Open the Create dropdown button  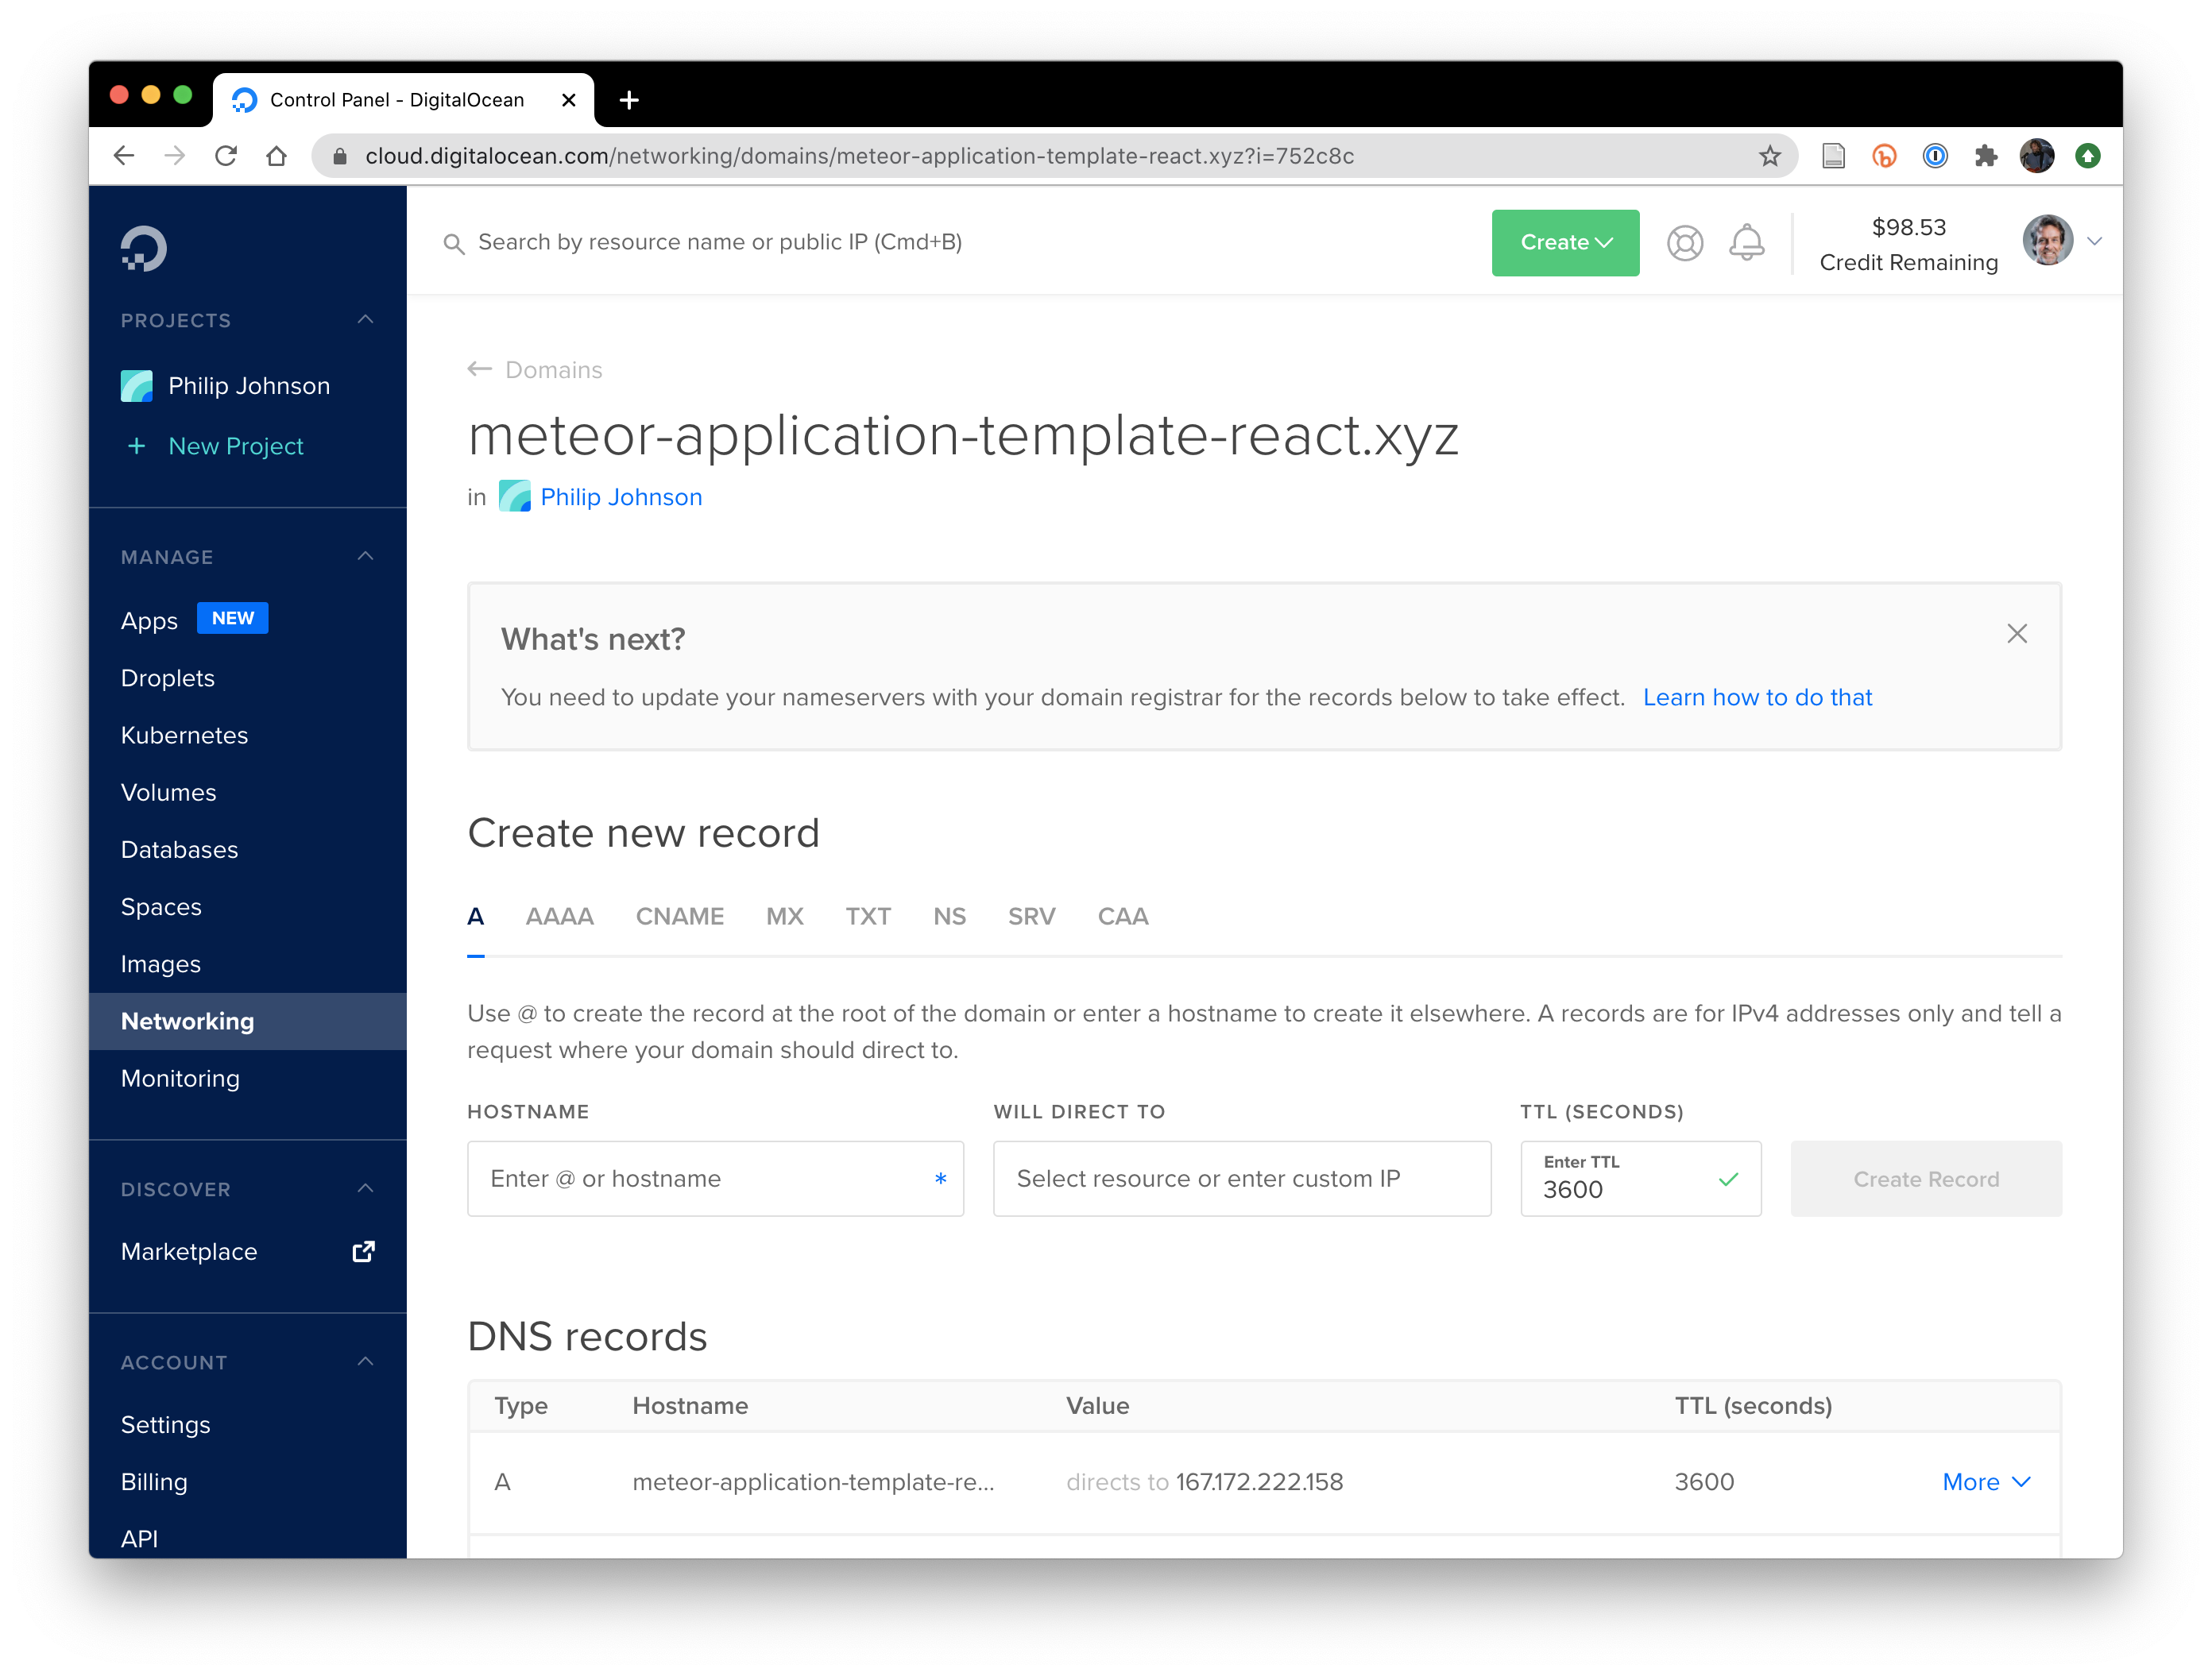click(1565, 243)
